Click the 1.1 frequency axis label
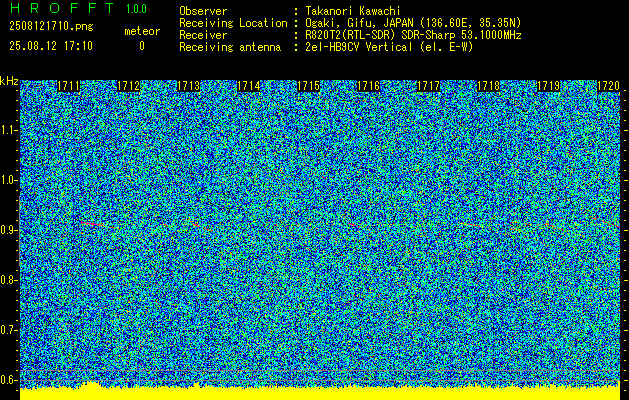629x400 pixels. point(8,130)
